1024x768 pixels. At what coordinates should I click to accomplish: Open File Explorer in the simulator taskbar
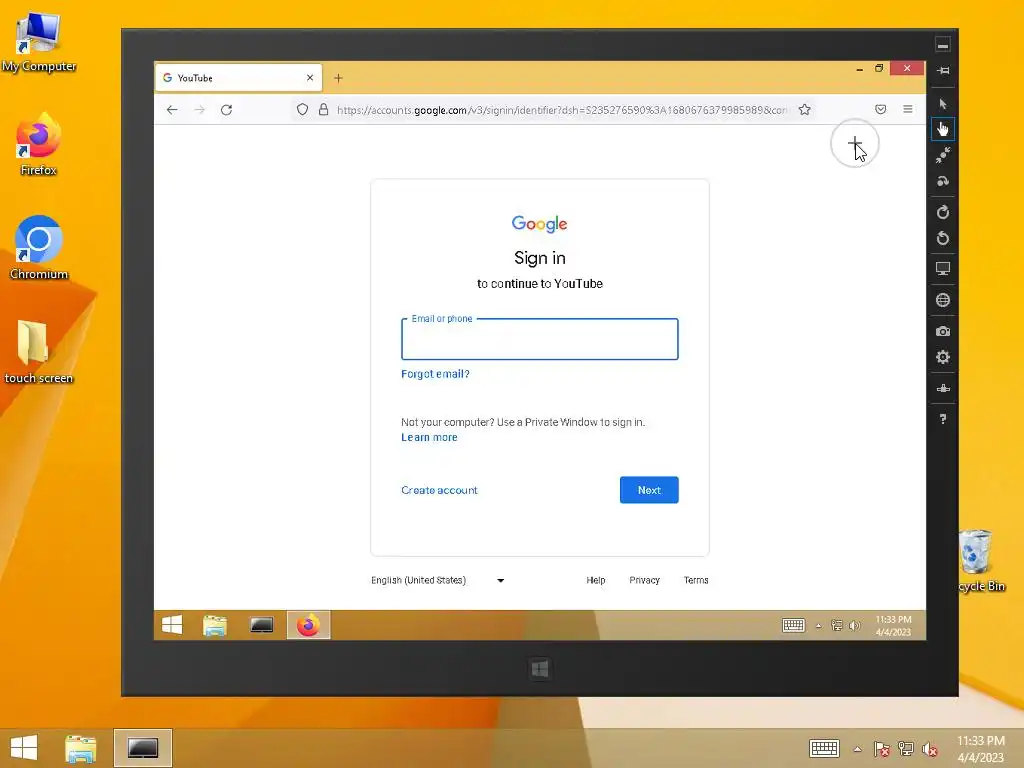[x=215, y=625]
